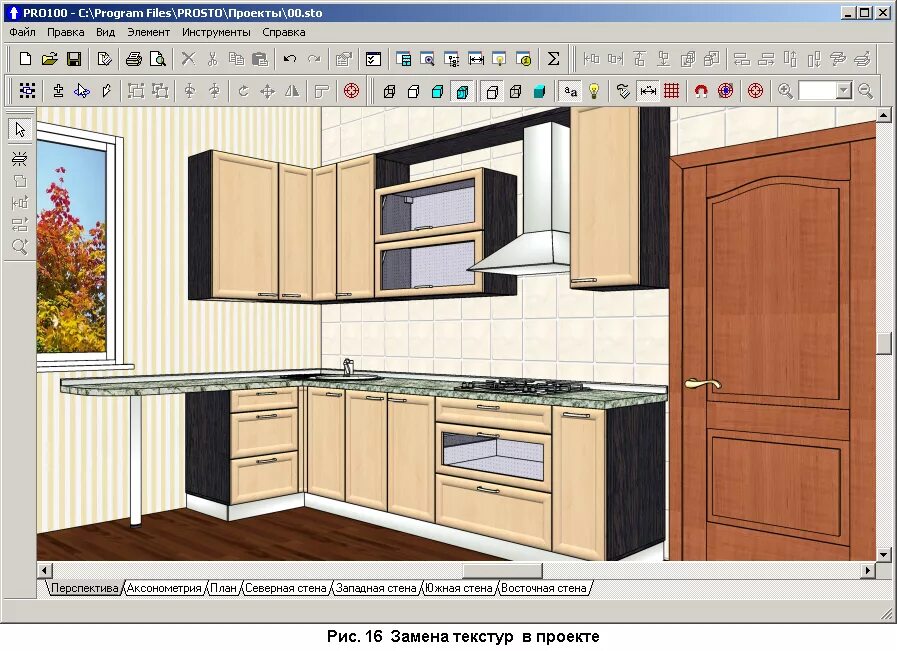897x651 pixels.
Task: Click the red target center icon on left toolbar
Action: 351,90
